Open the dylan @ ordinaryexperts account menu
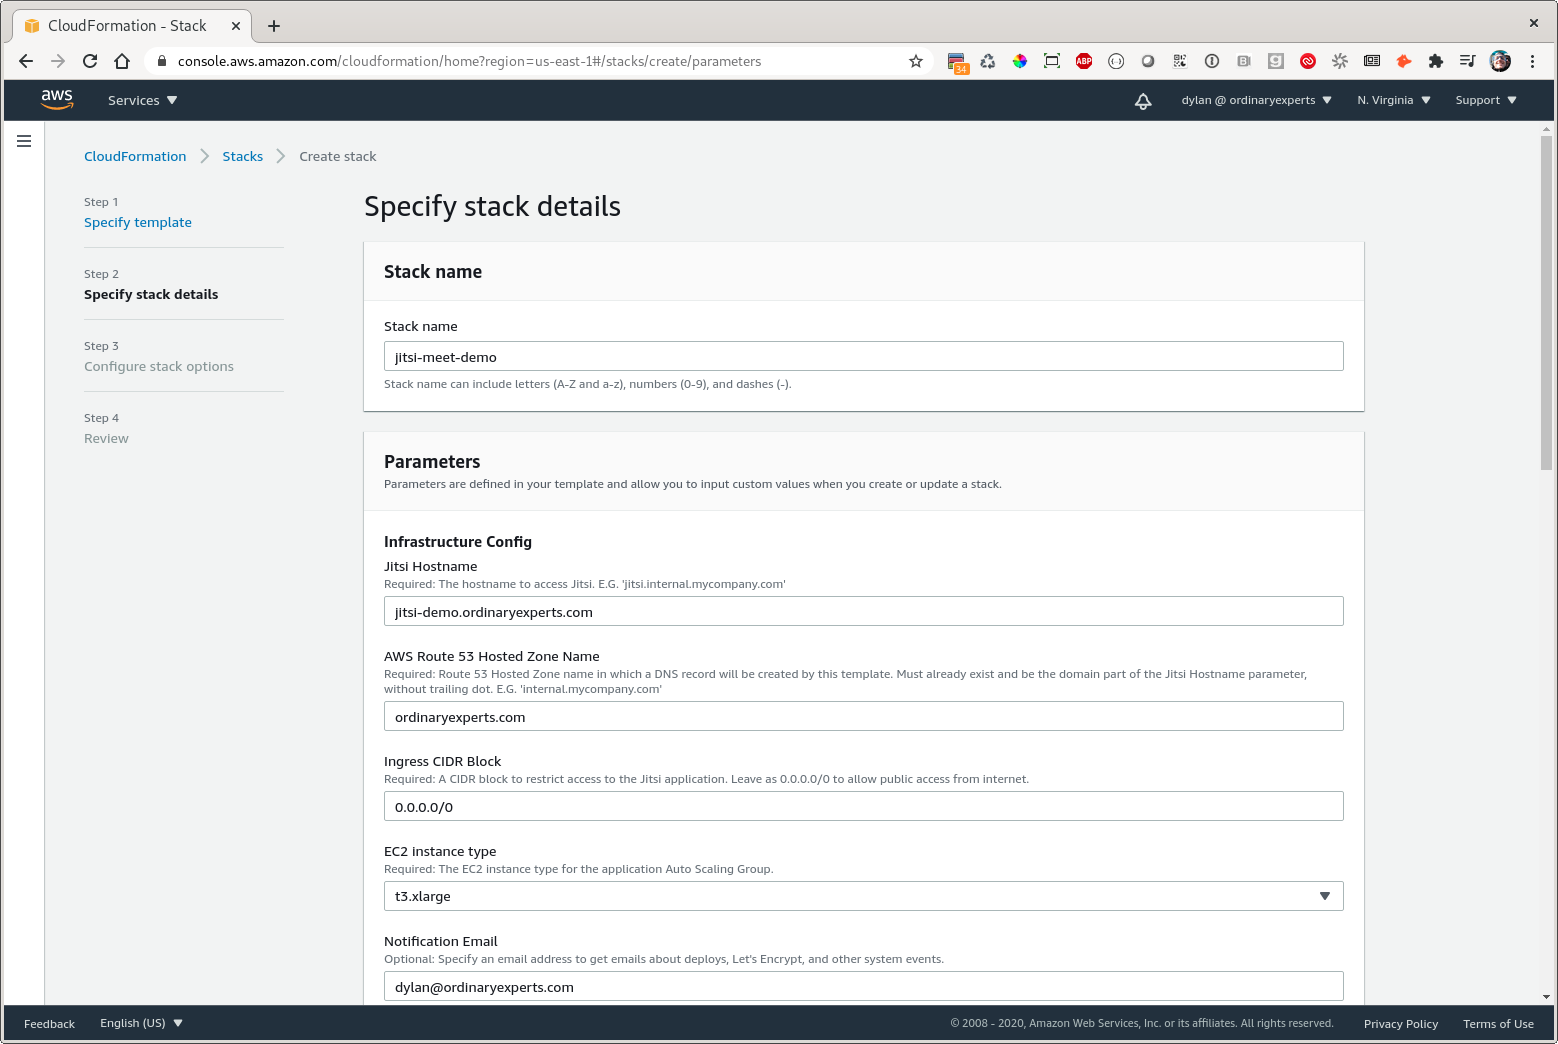Image resolution: width=1558 pixels, height=1044 pixels. tap(1256, 100)
